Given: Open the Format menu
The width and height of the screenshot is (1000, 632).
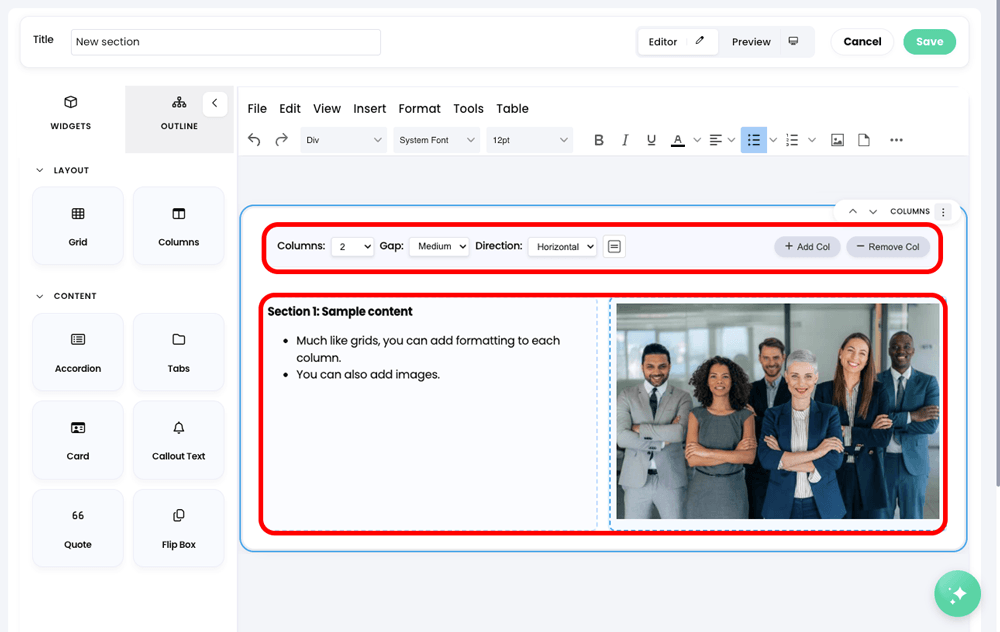Looking at the screenshot, I should click(419, 108).
